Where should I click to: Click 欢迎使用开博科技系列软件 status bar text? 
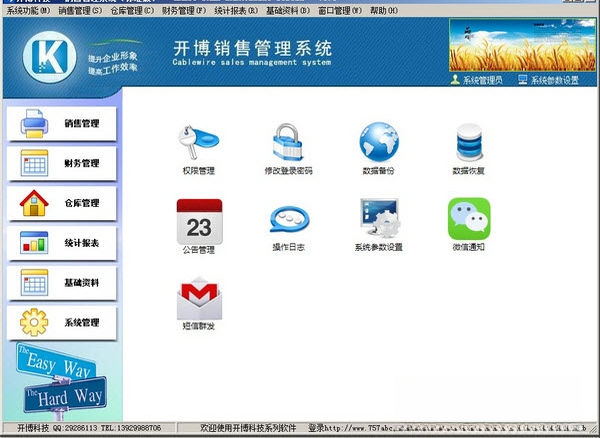coord(248,428)
